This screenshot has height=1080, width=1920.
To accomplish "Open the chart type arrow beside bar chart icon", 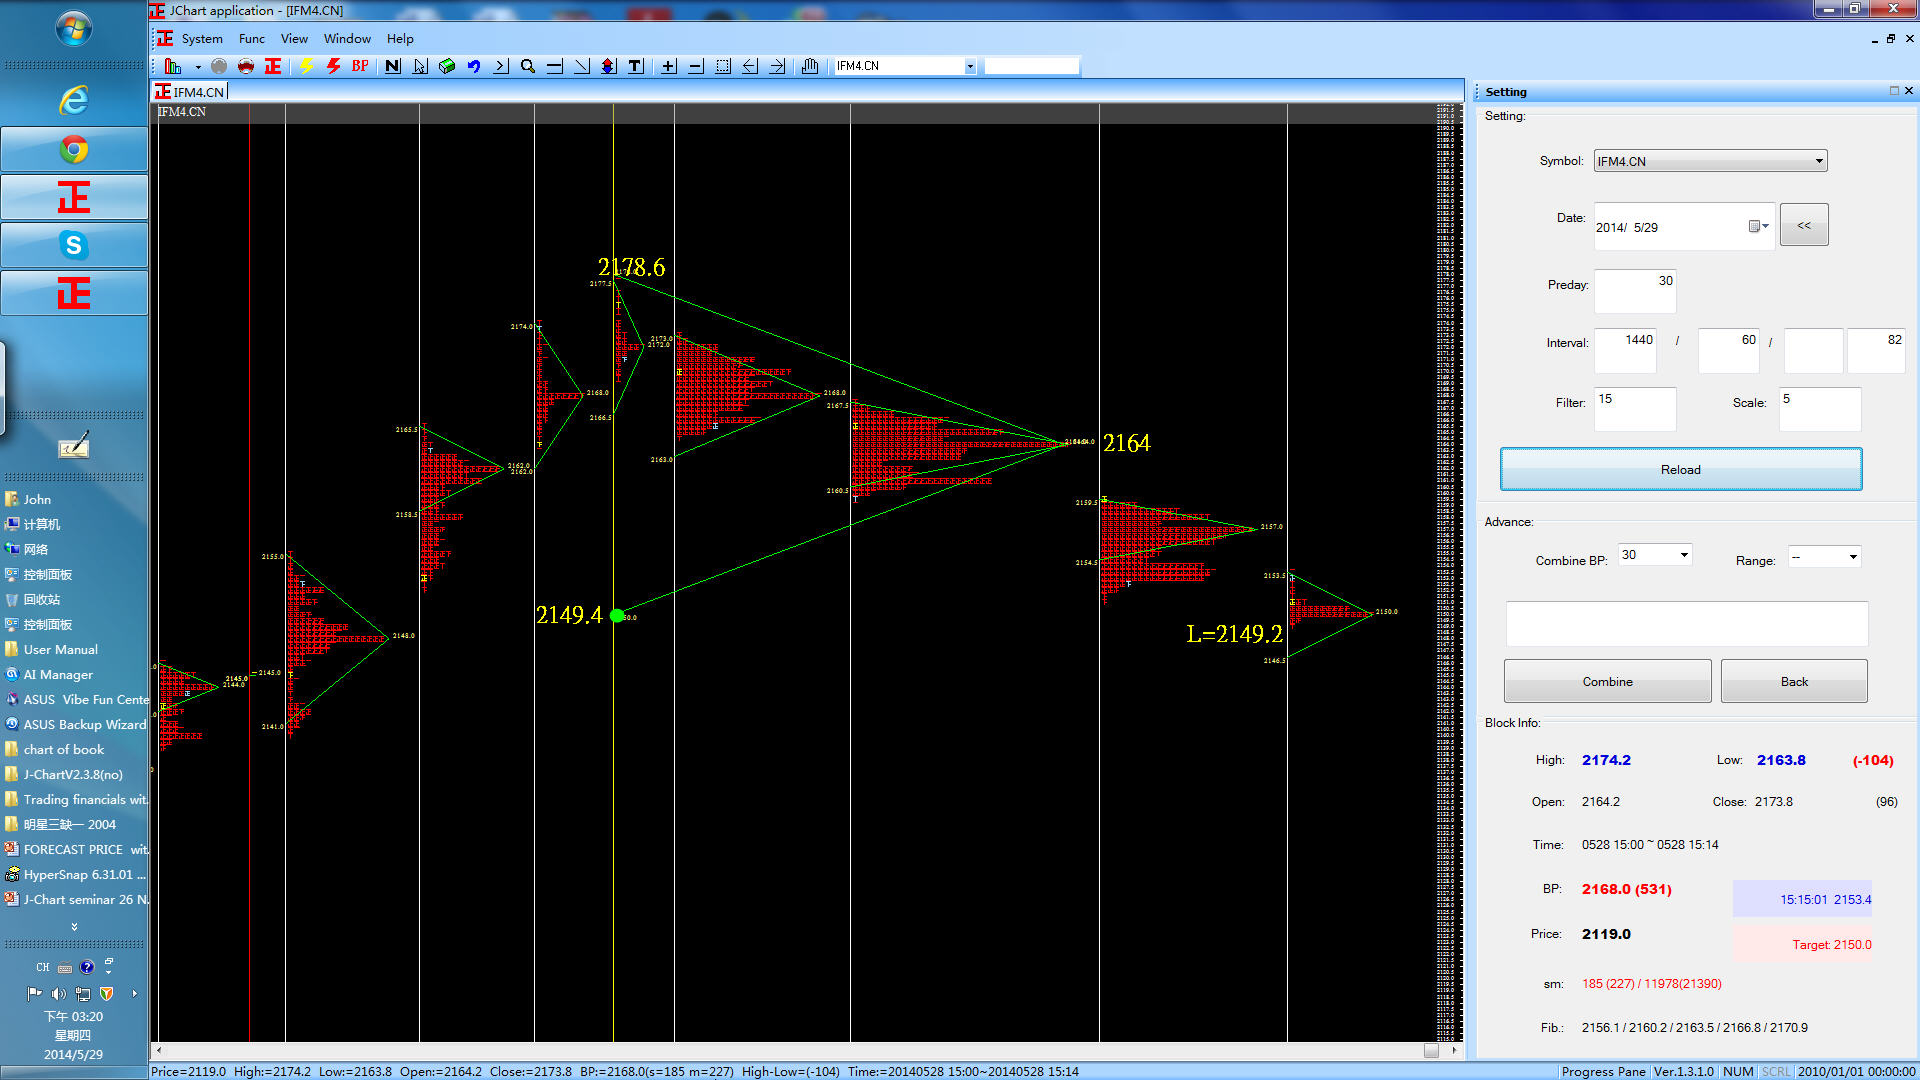I will point(198,67).
